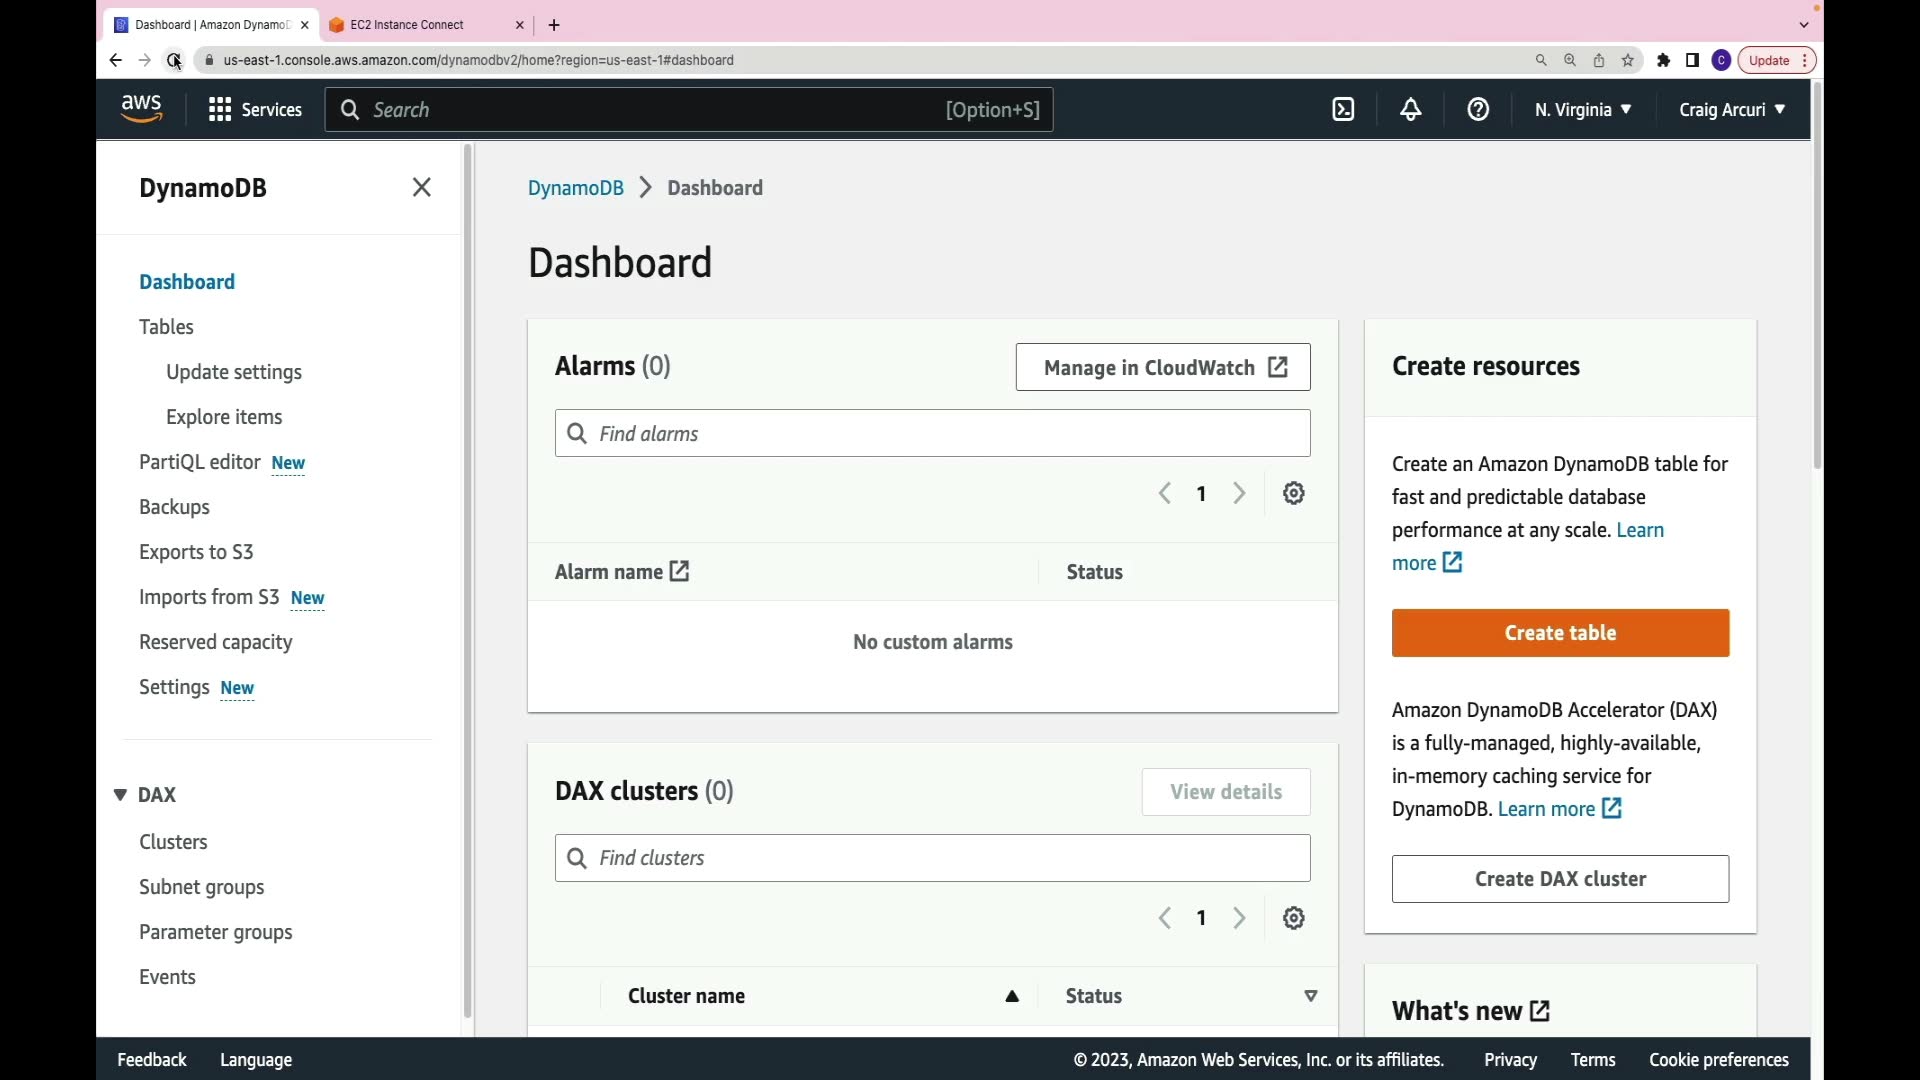
Task: Click Manage in CloudWatch button
Action: tap(1162, 368)
